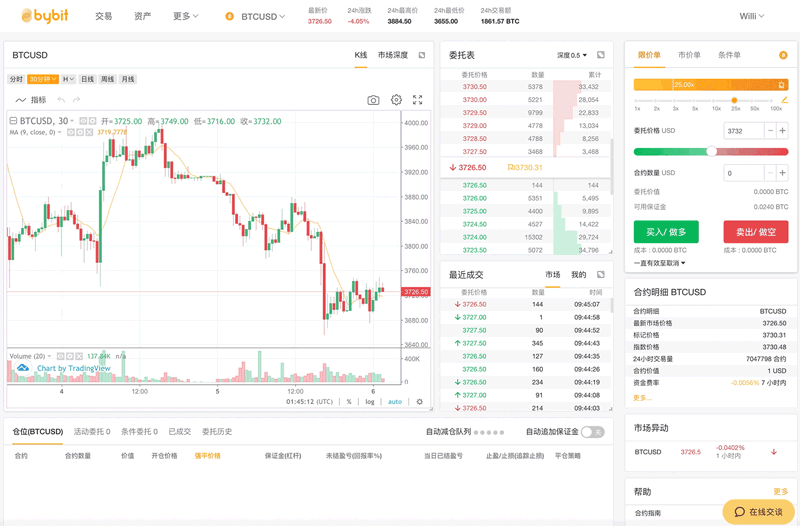Open the 30分钟 timeframe dropdown

43,79
